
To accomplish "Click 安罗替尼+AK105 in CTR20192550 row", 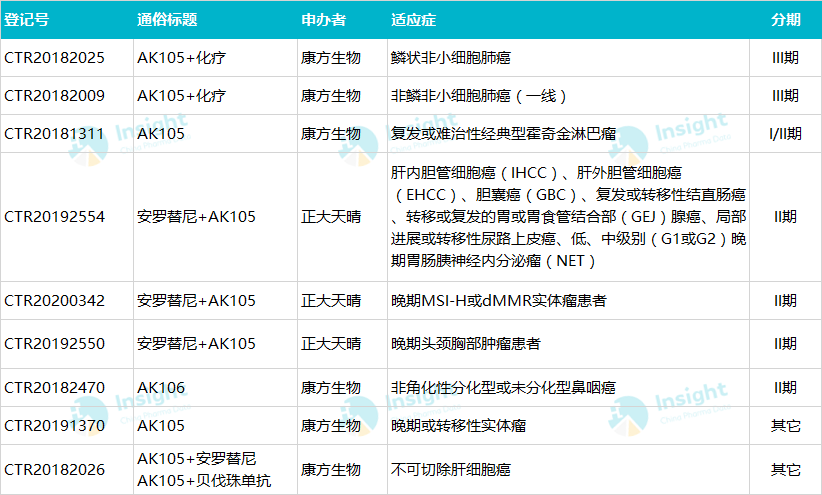I will tap(197, 343).
